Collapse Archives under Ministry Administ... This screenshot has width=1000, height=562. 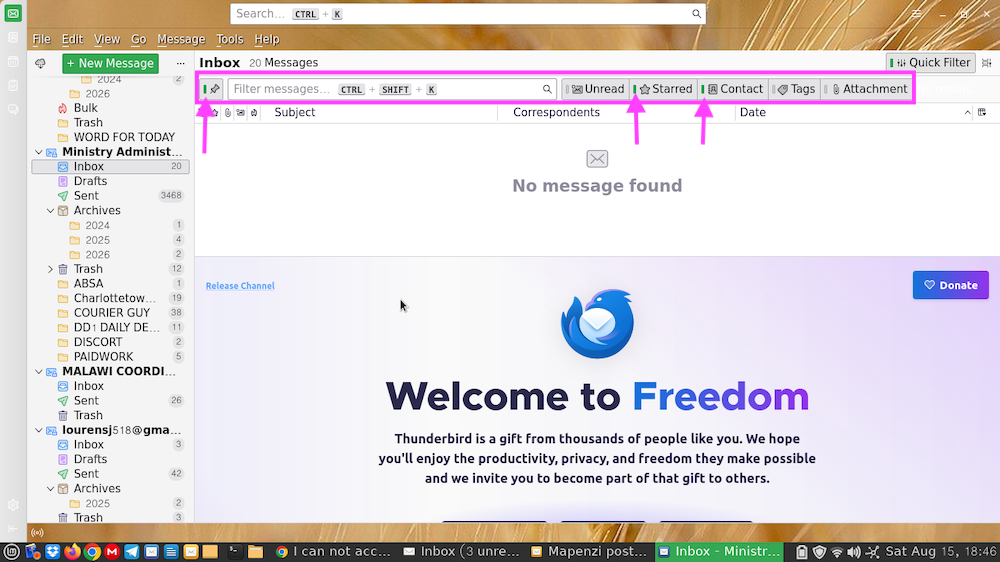point(50,211)
